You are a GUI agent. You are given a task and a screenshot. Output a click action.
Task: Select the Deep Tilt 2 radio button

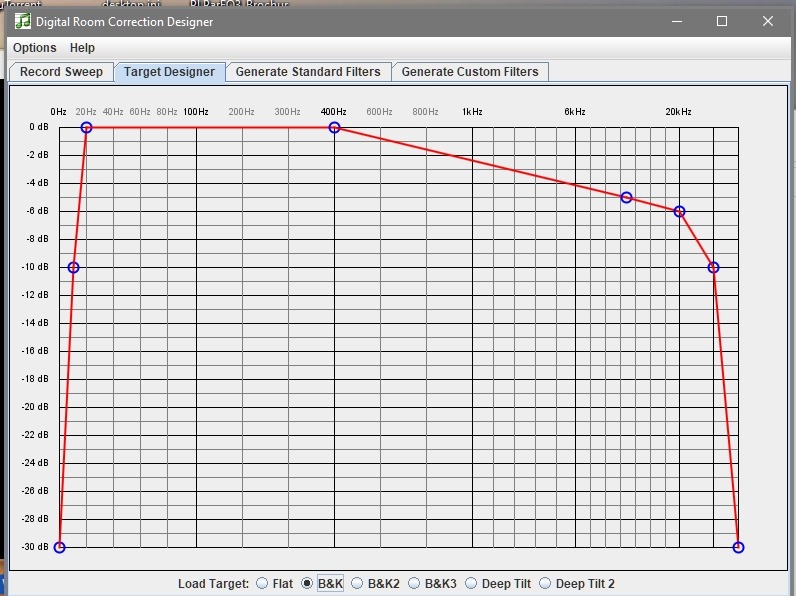(x=545, y=583)
